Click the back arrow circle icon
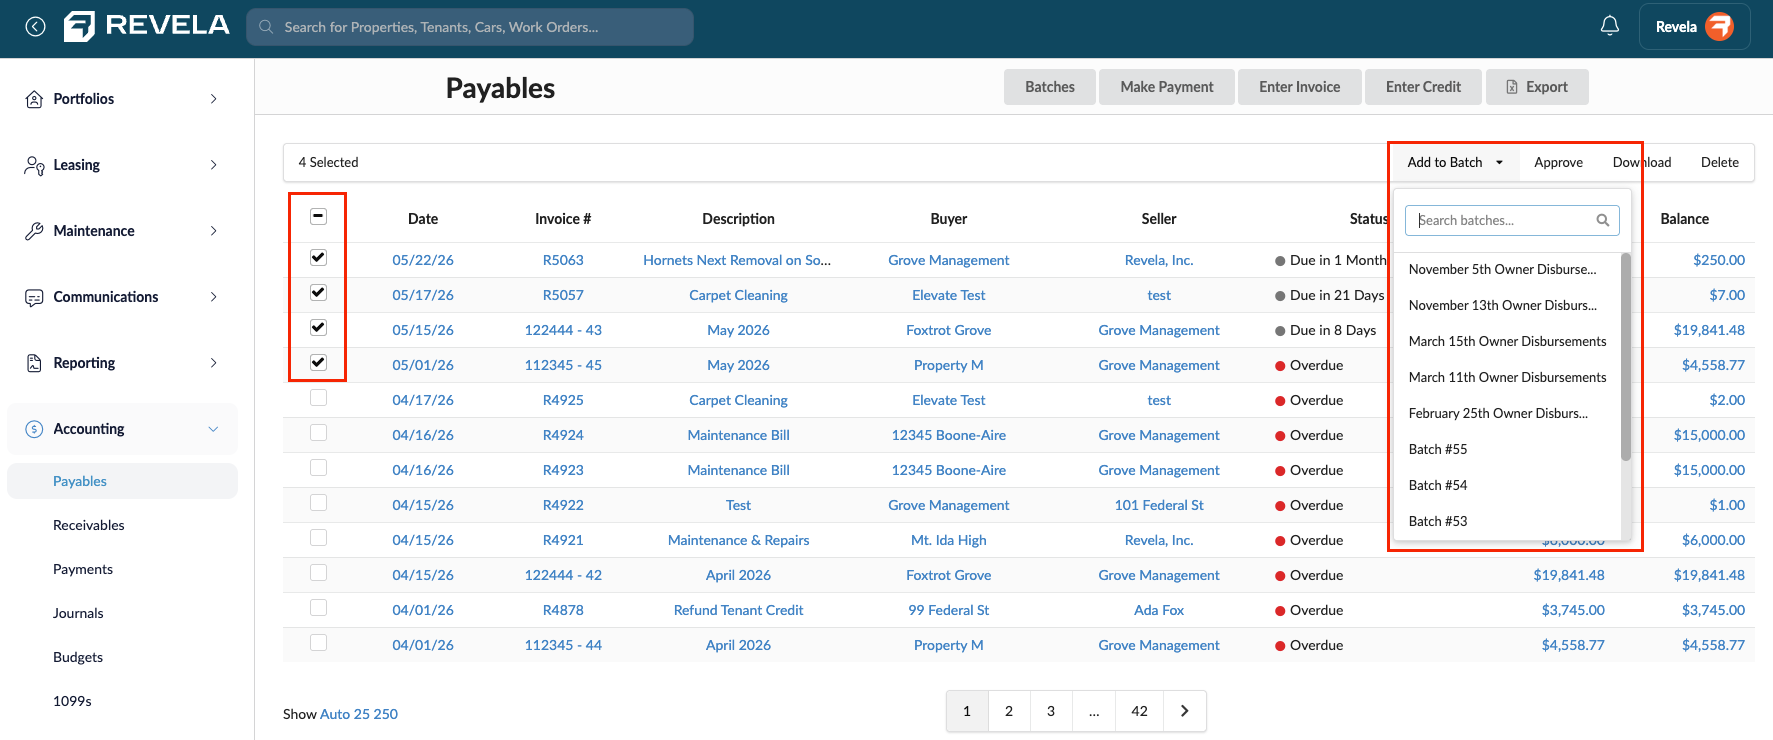 [x=35, y=27]
